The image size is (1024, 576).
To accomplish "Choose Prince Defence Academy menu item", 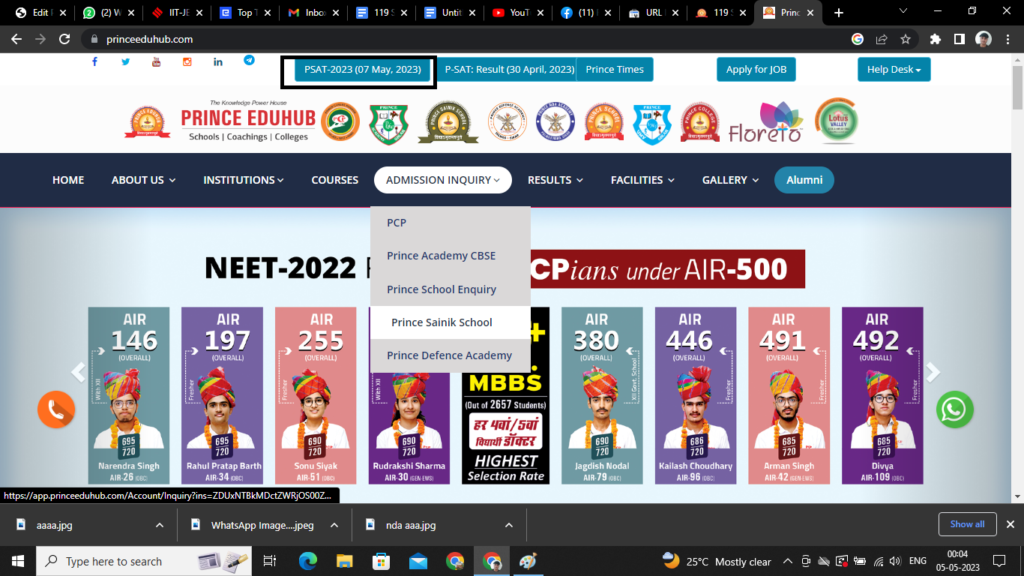I will click(449, 355).
